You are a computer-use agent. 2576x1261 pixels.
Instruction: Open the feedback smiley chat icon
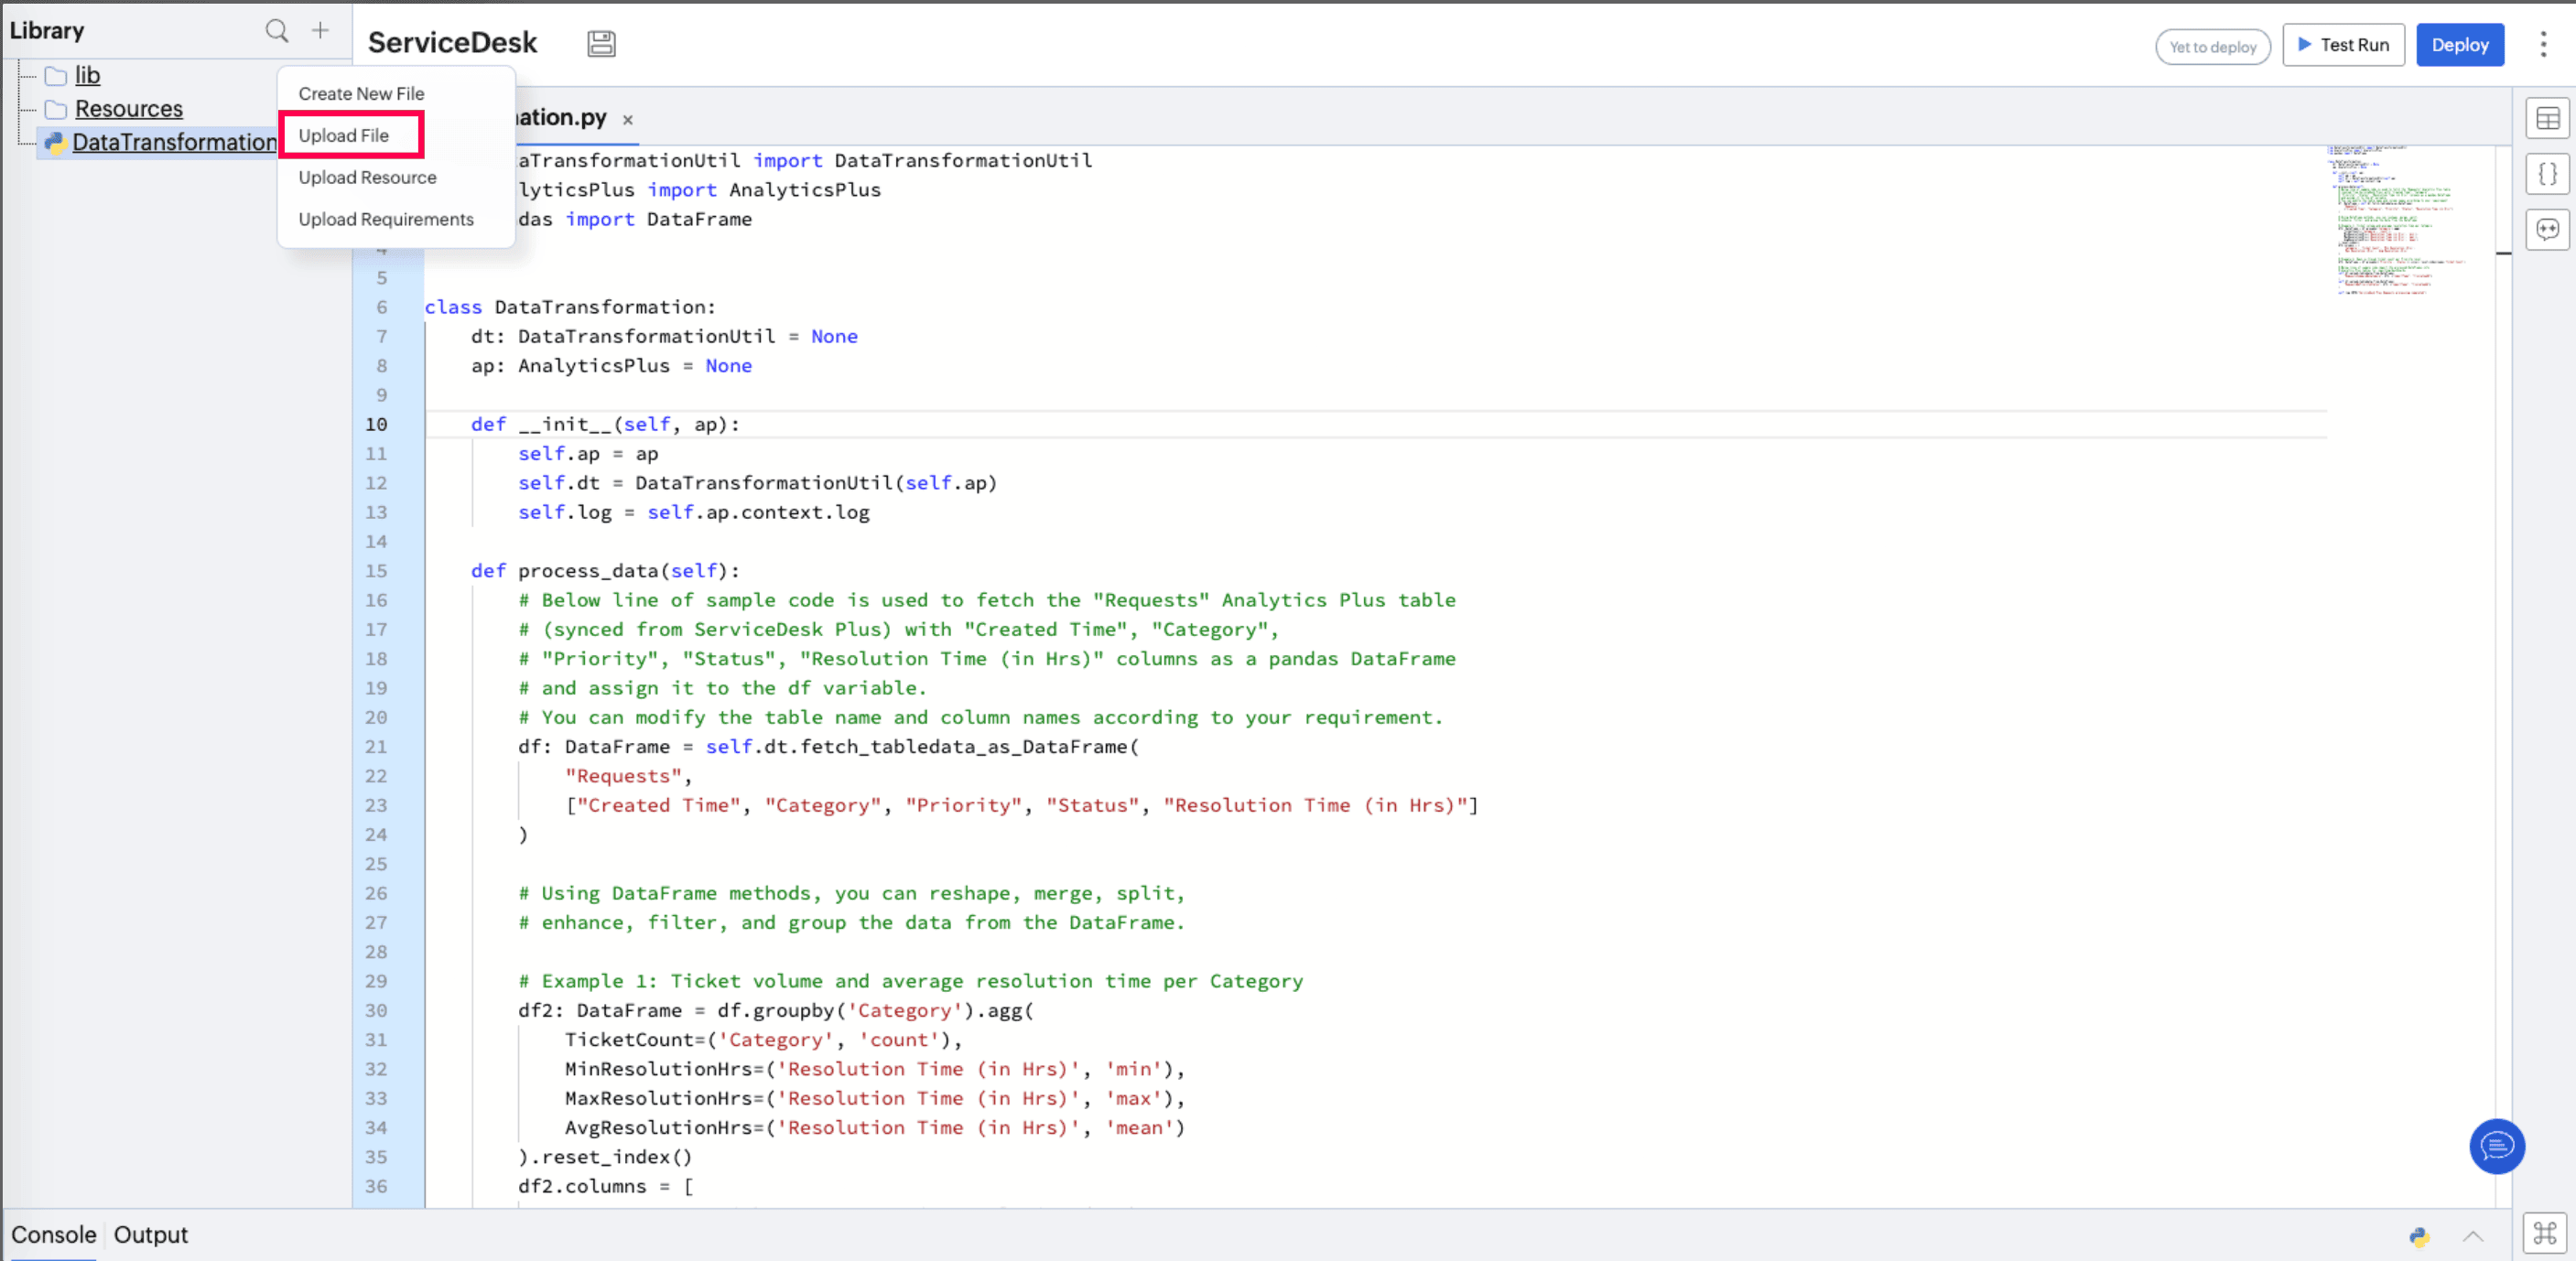coord(2547,230)
